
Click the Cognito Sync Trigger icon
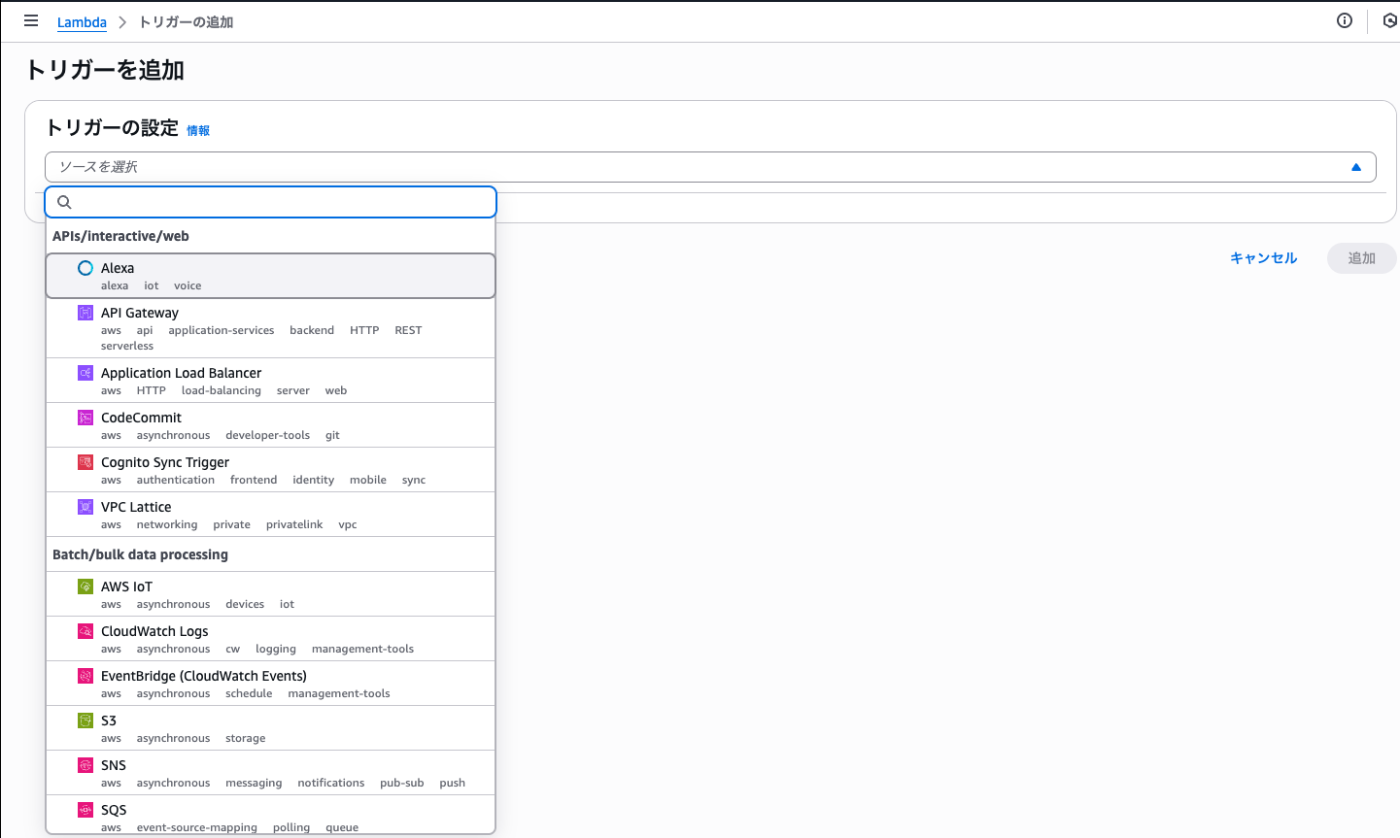86,462
